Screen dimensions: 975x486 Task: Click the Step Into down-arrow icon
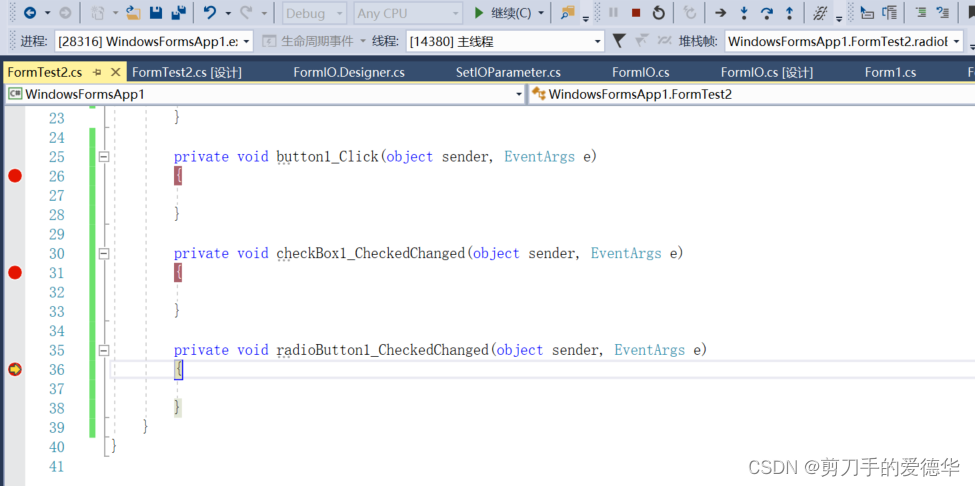coord(743,12)
